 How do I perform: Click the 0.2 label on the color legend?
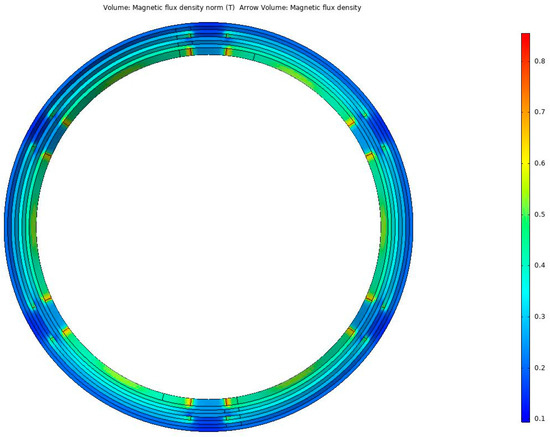(539, 368)
